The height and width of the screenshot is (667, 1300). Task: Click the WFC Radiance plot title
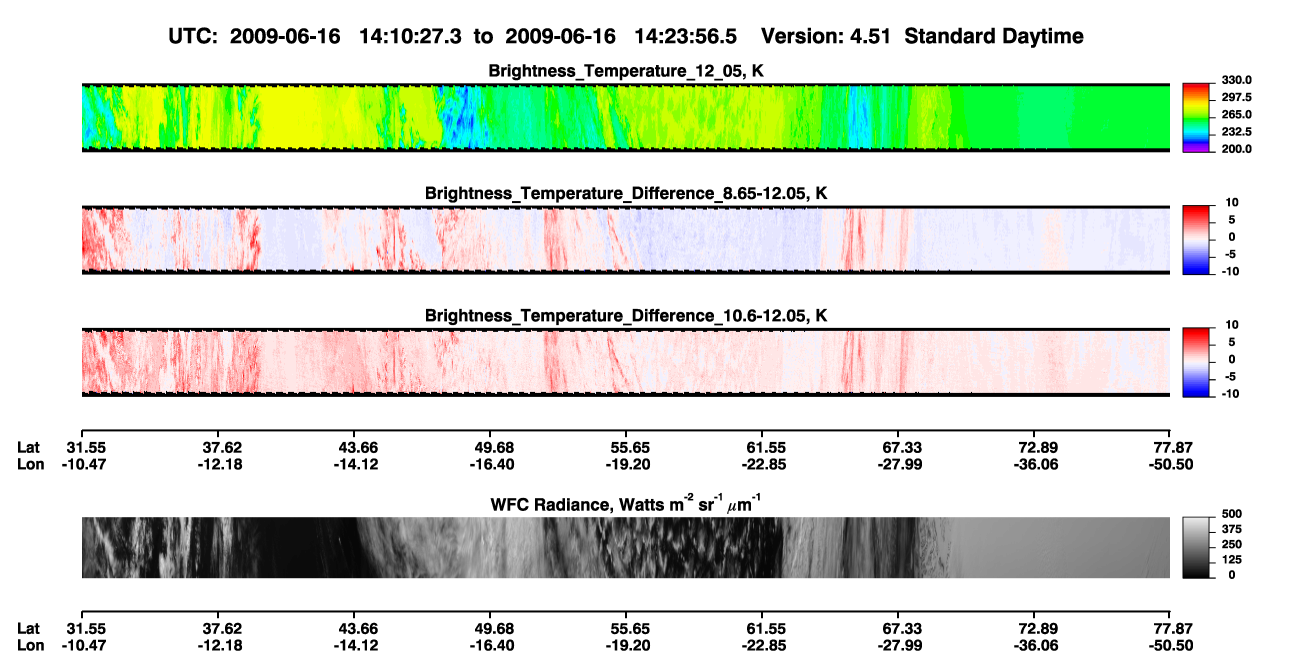point(626,504)
